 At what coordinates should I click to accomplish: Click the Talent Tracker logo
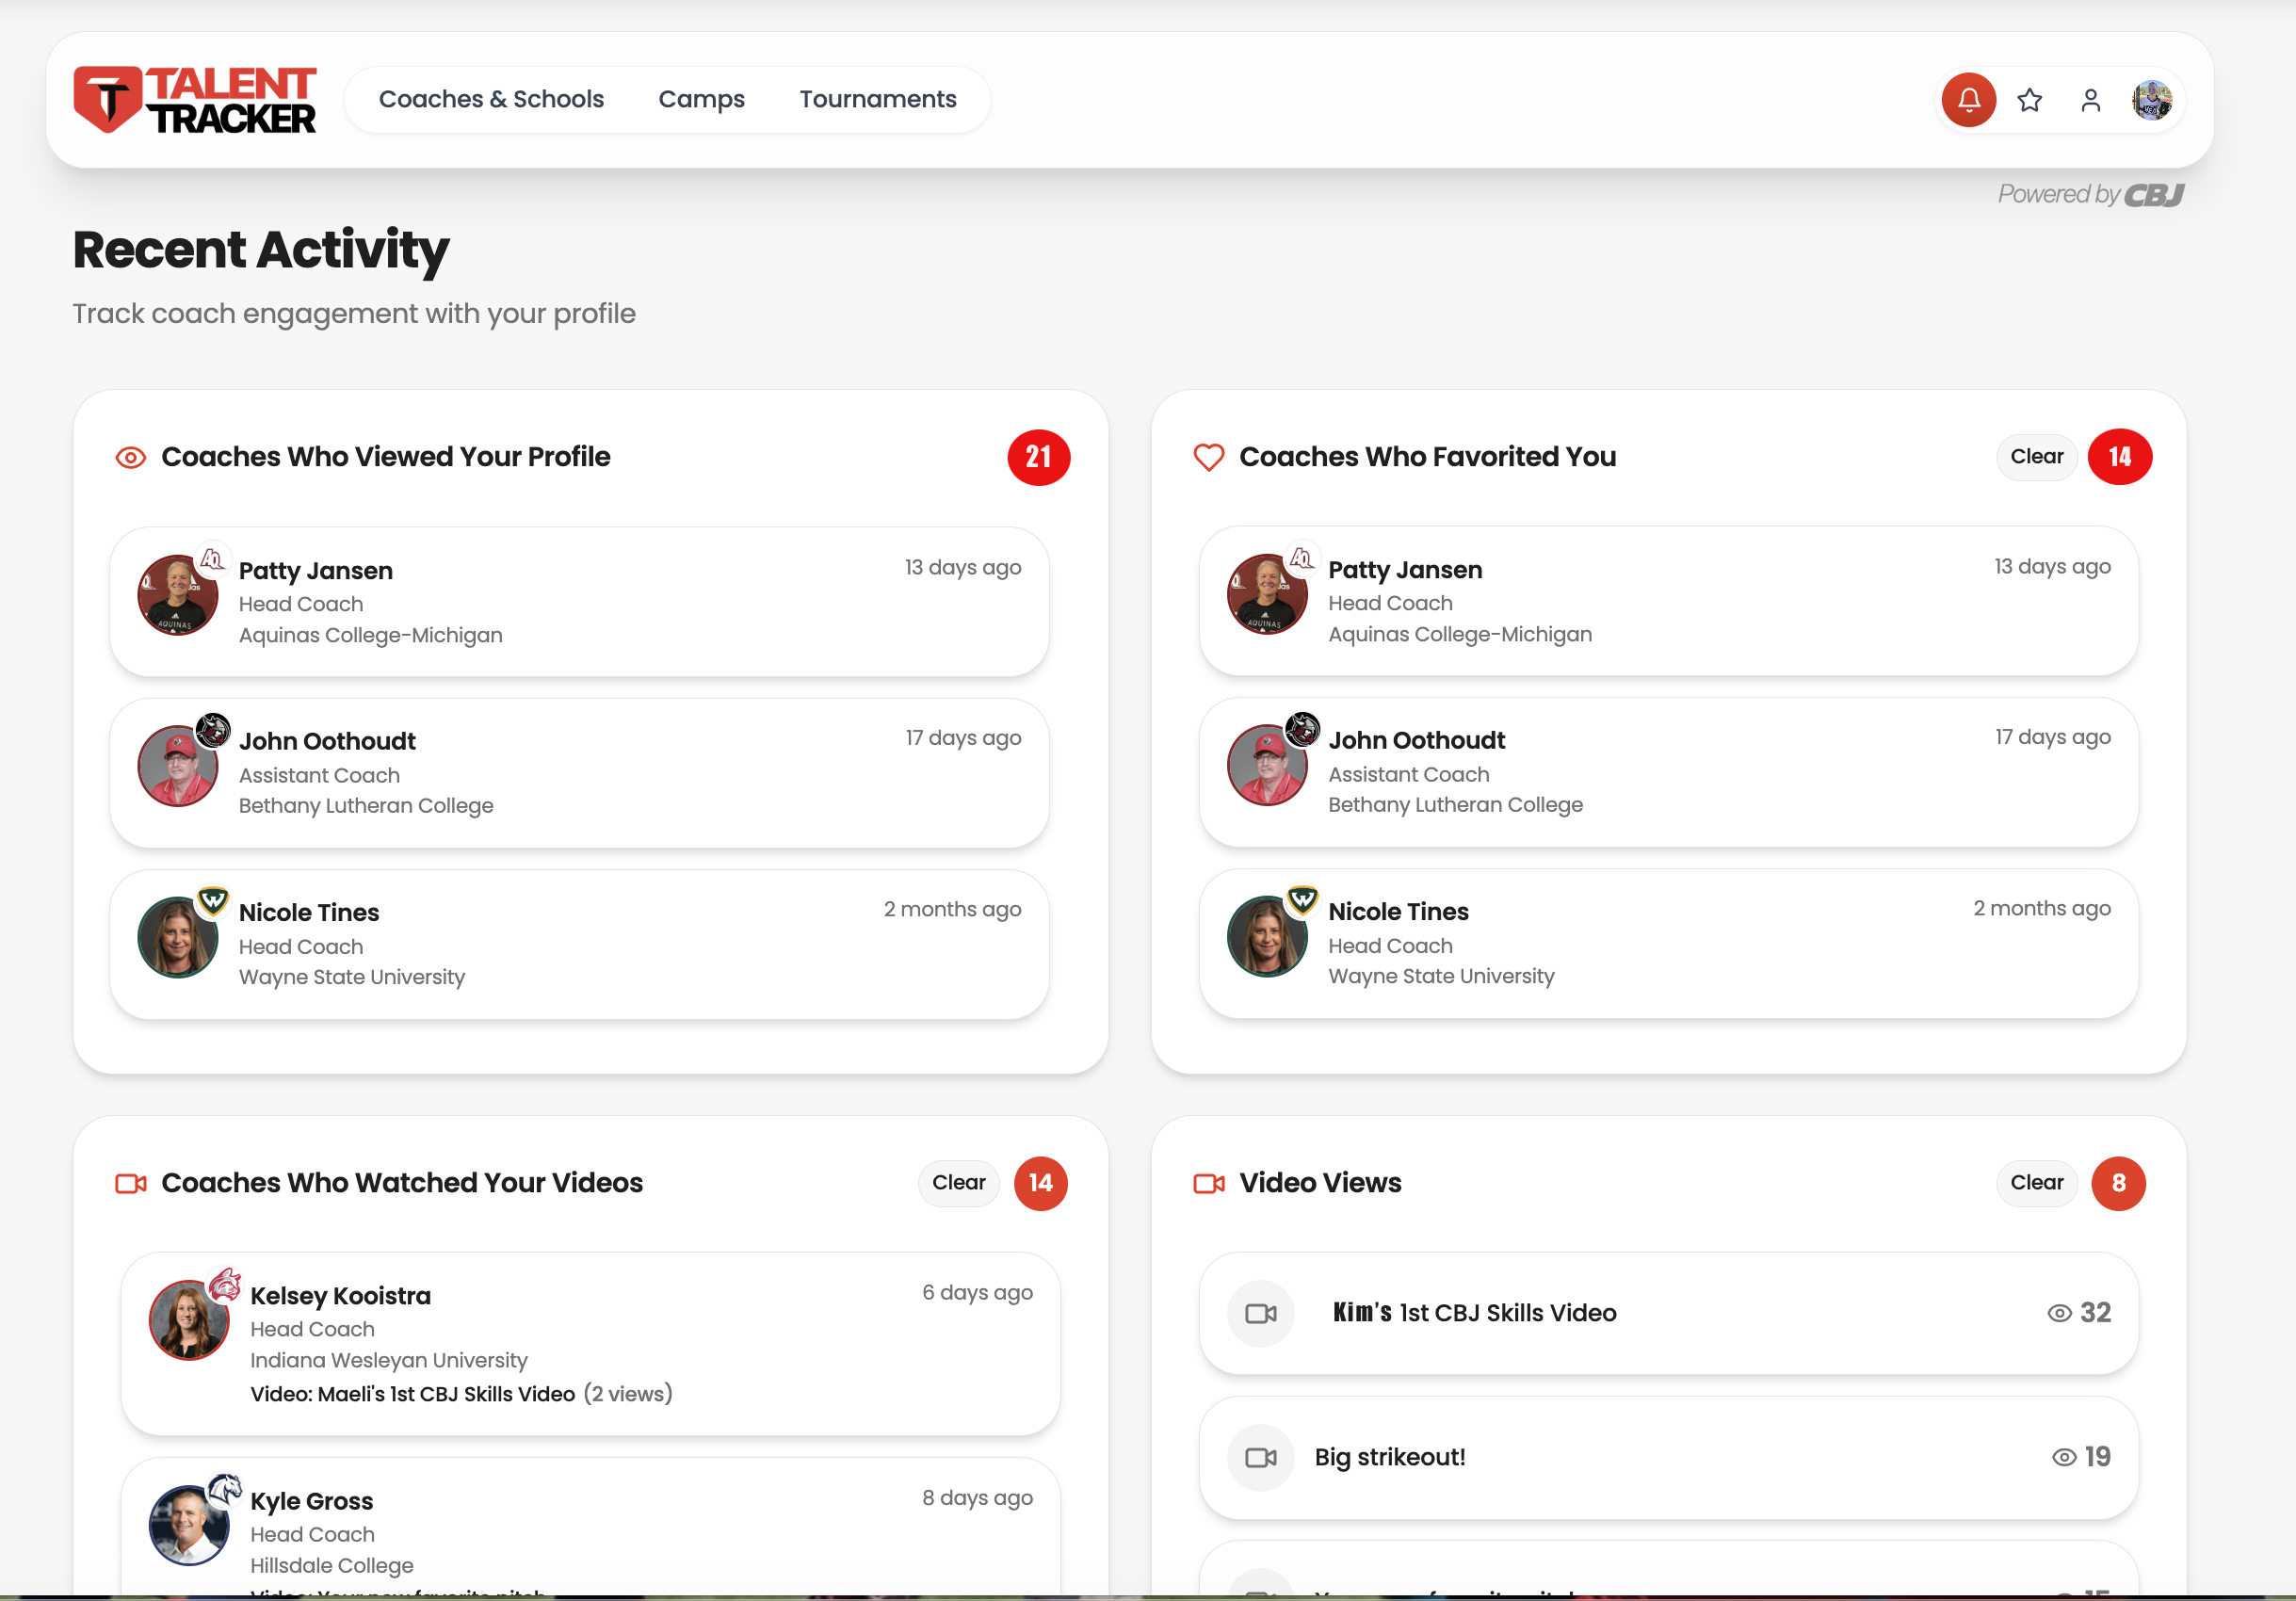195,100
